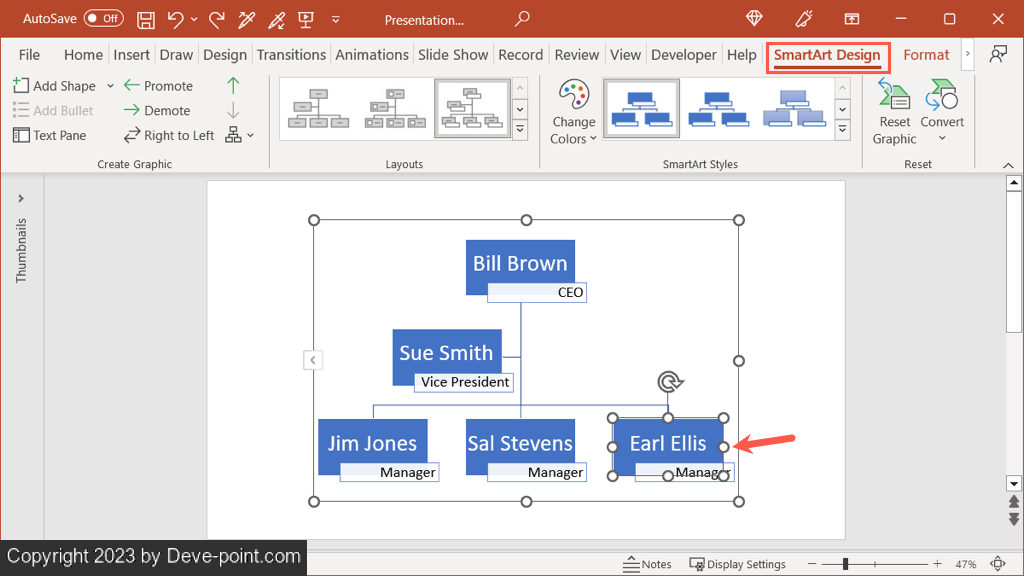Click the Search magnifier in title bar
The image size is (1024, 576).
521,19
